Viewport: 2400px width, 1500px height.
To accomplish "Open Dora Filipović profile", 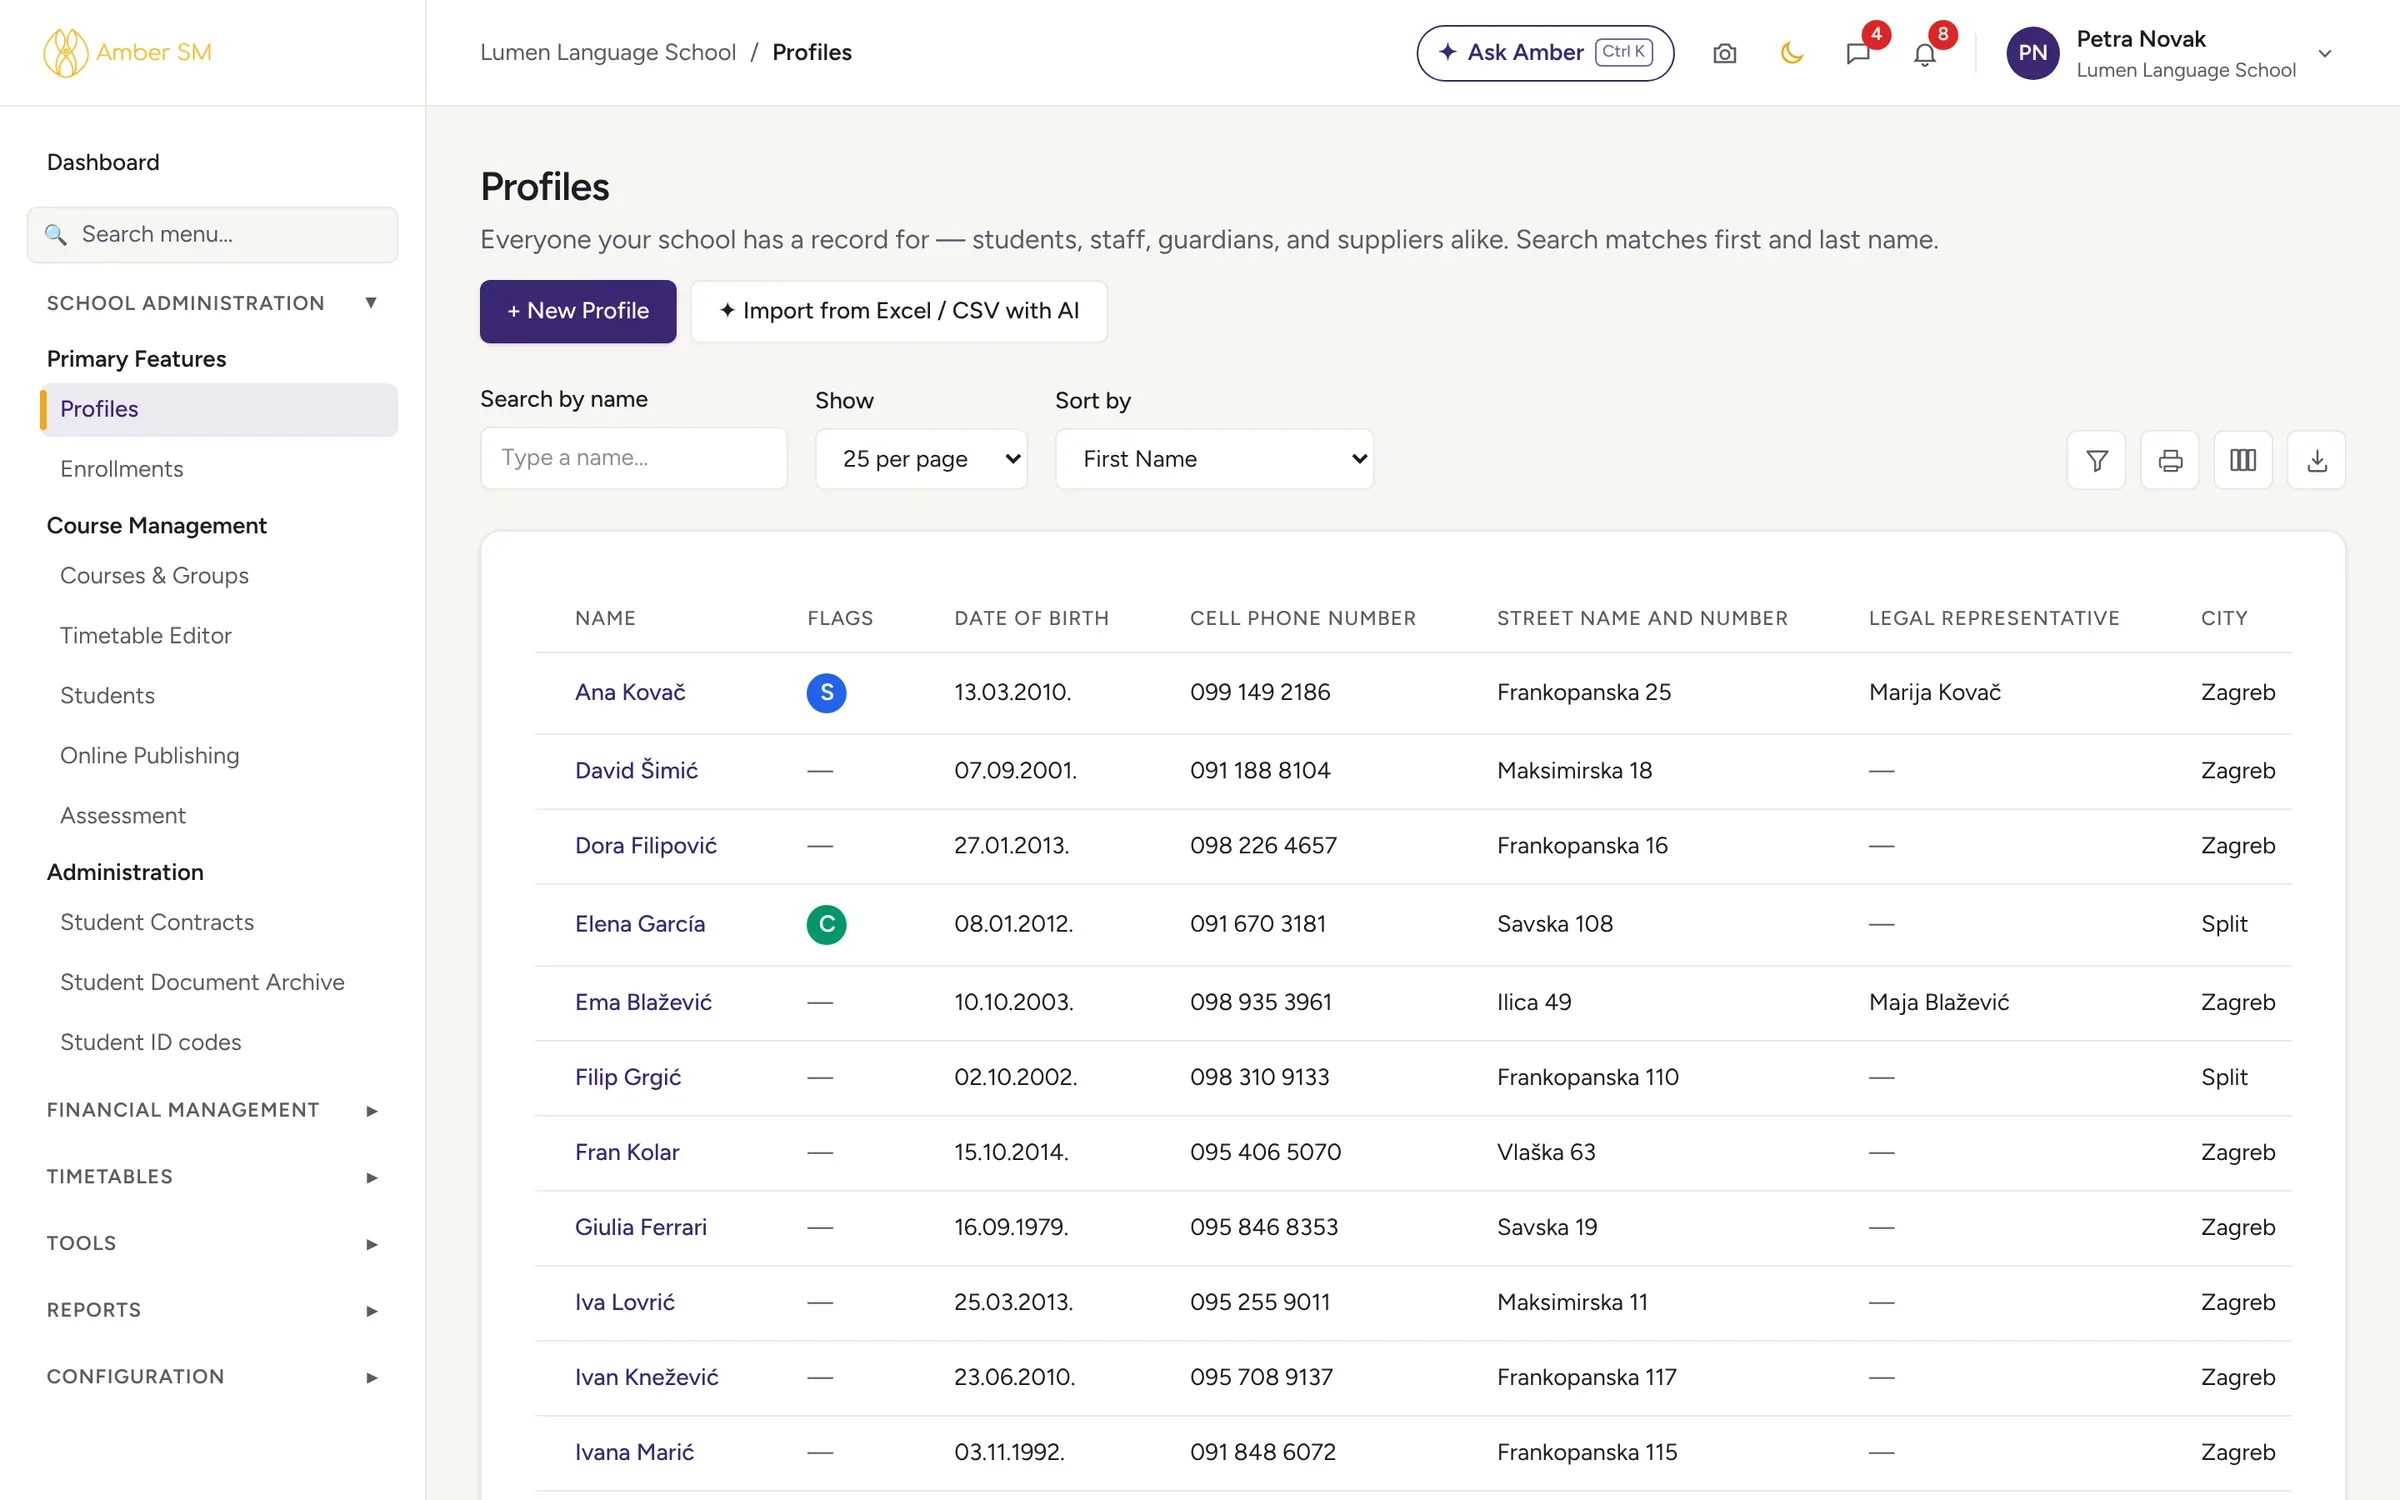I will 646,845.
